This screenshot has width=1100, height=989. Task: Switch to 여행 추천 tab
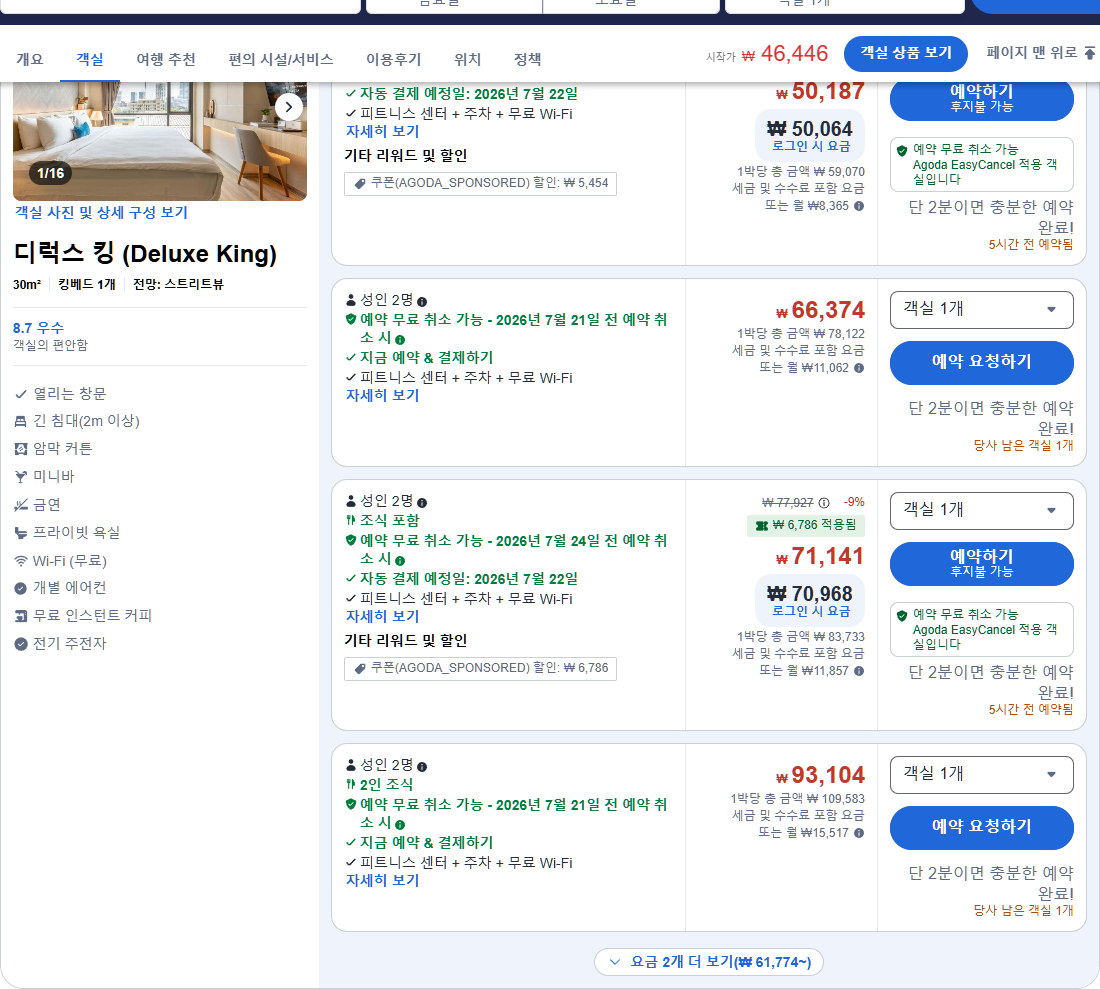point(166,60)
